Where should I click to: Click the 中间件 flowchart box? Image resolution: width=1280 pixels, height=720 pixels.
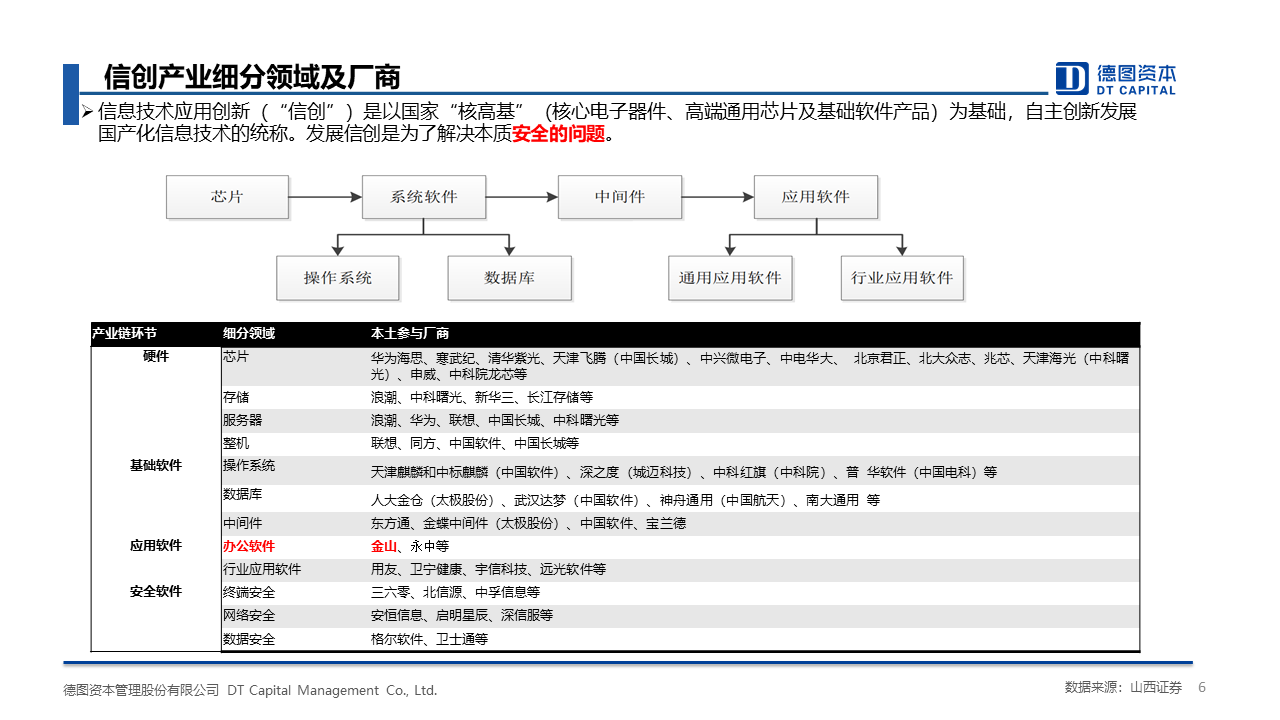[619, 197]
